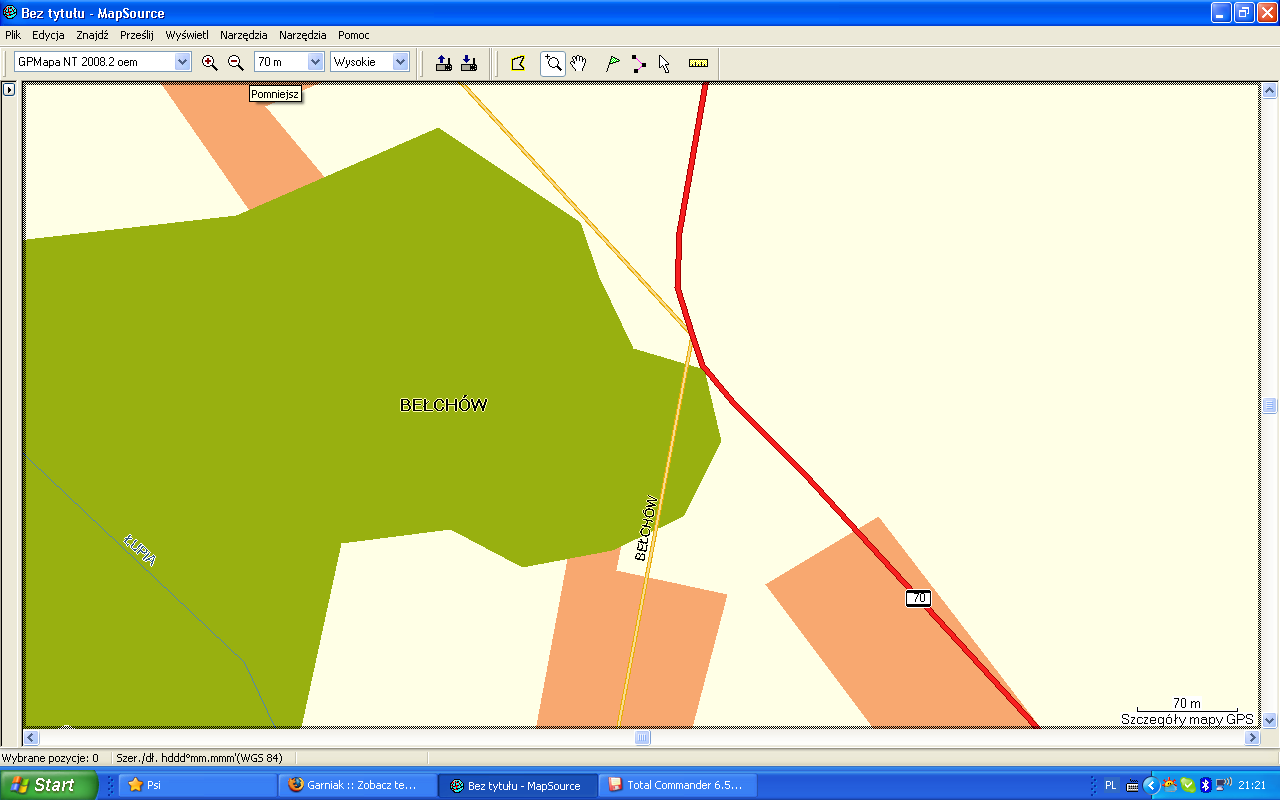
Task: Select the Map tool icon
Action: pyautogui.click(x=518, y=63)
